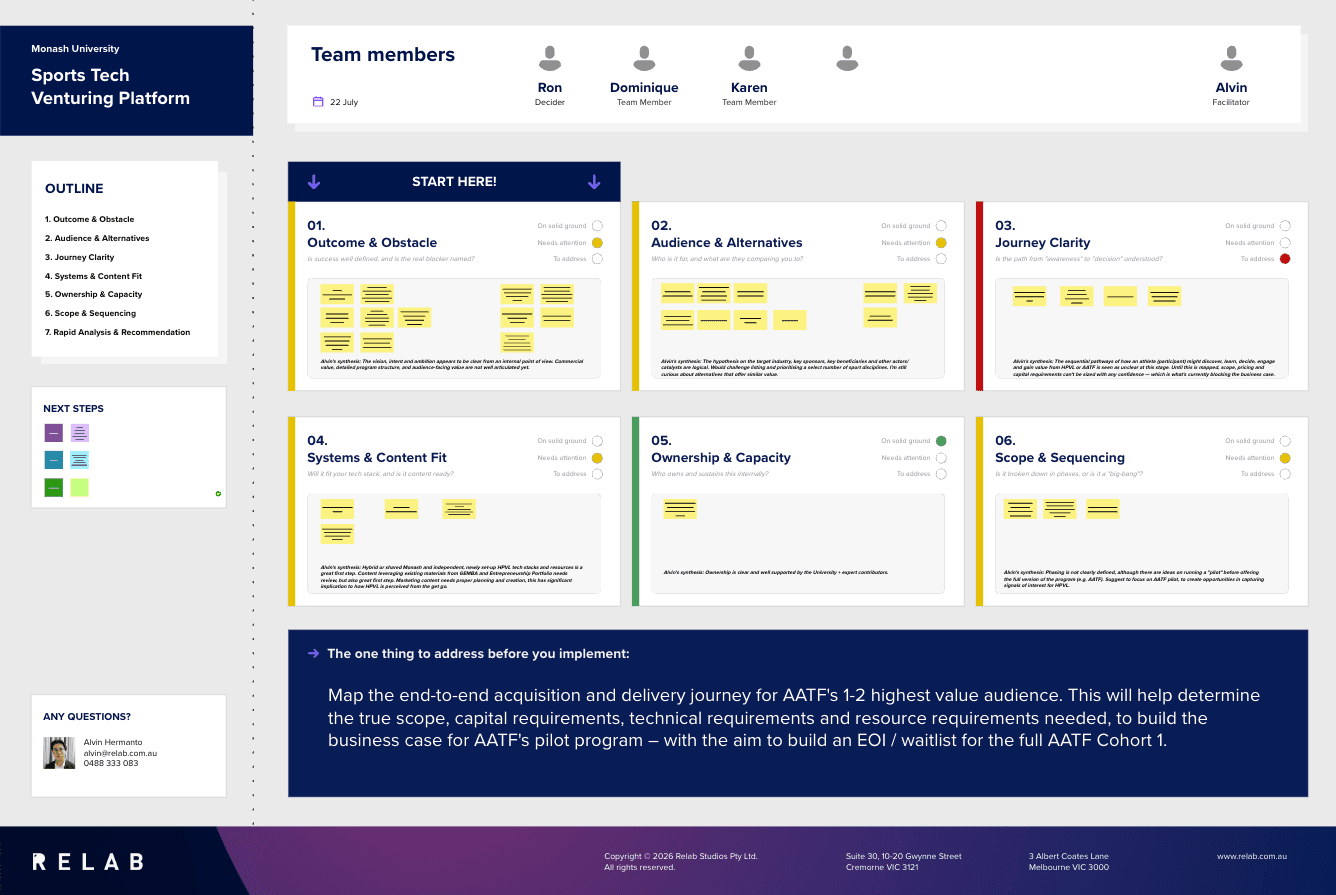Image resolution: width=1336 pixels, height=895 pixels.
Task: Click the RELAB logo in the footer
Action: point(88,862)
